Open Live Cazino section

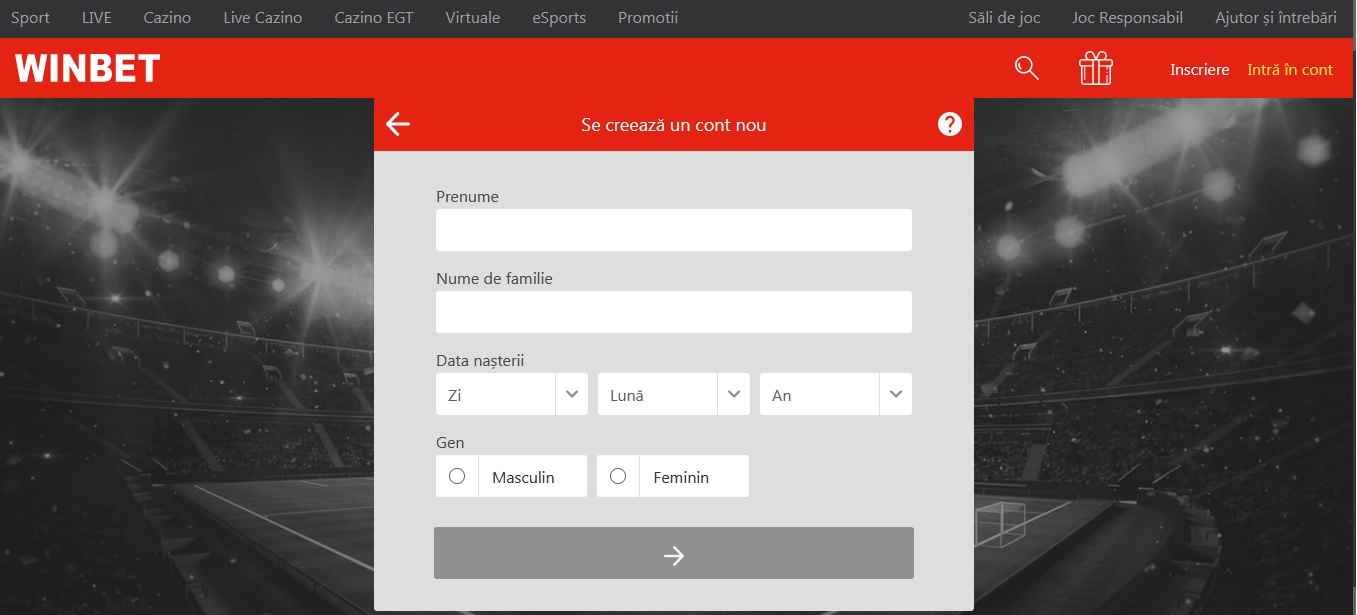(x=263, y=18)
